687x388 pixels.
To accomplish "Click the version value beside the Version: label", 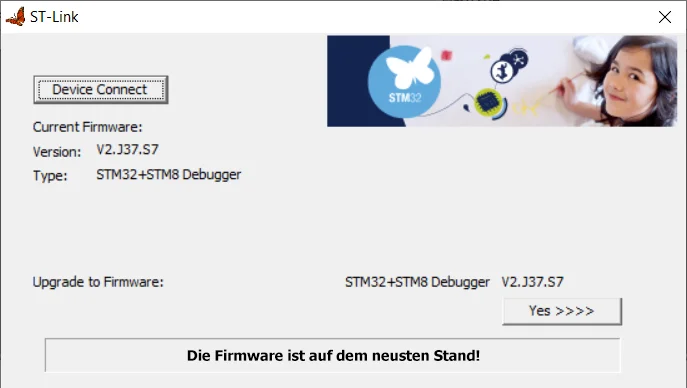I will tap(127, 150).
